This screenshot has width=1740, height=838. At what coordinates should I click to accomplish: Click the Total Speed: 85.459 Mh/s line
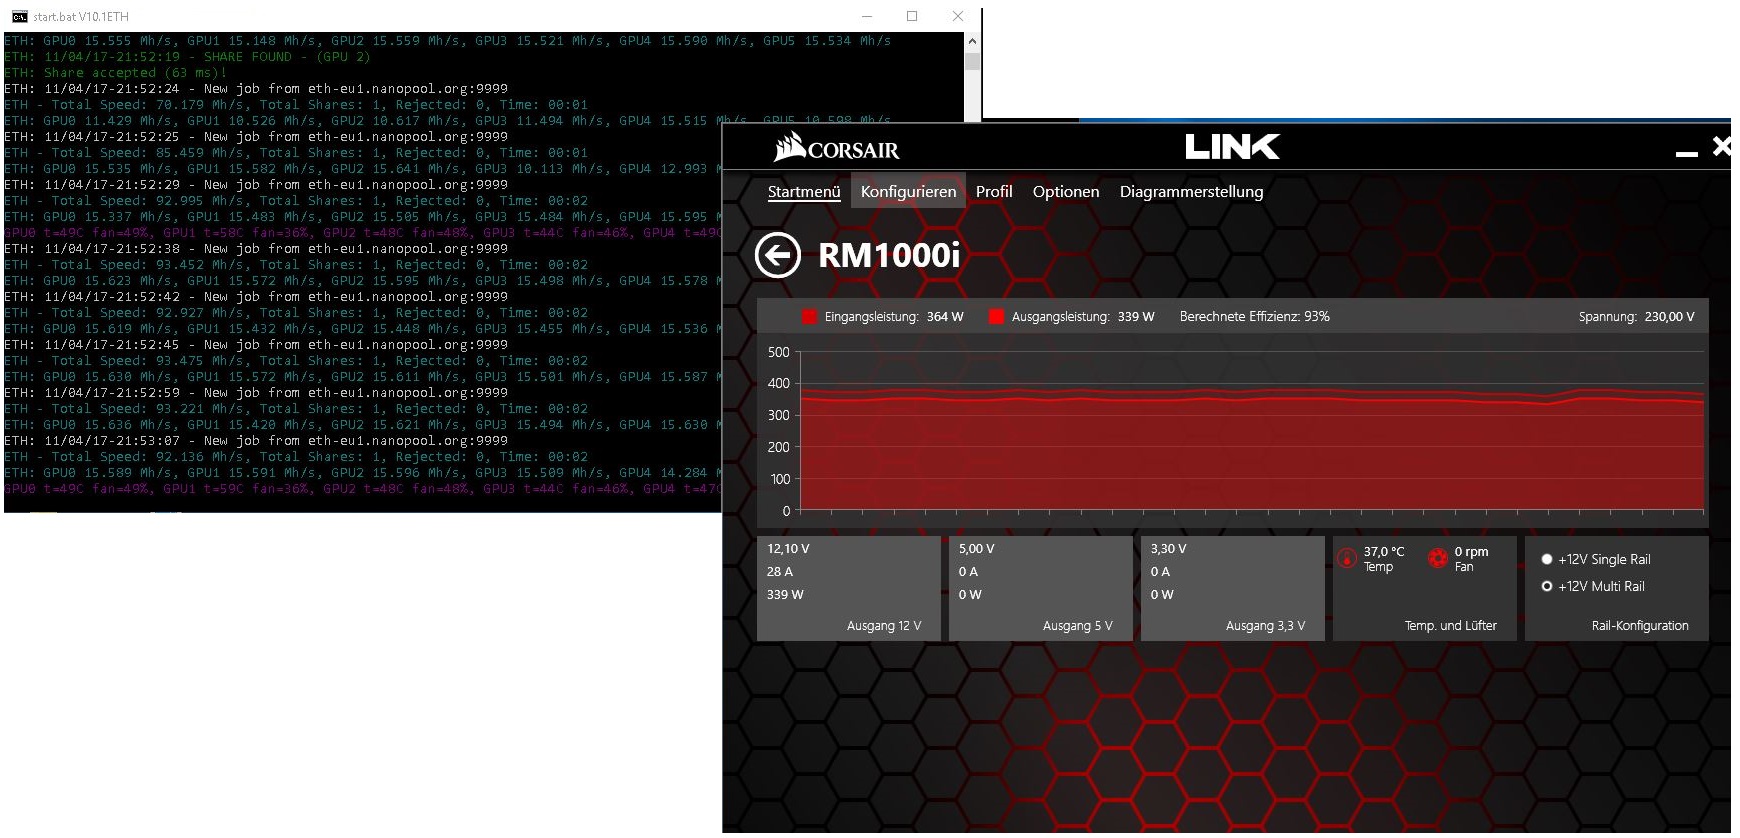click(x=296, y=153)
